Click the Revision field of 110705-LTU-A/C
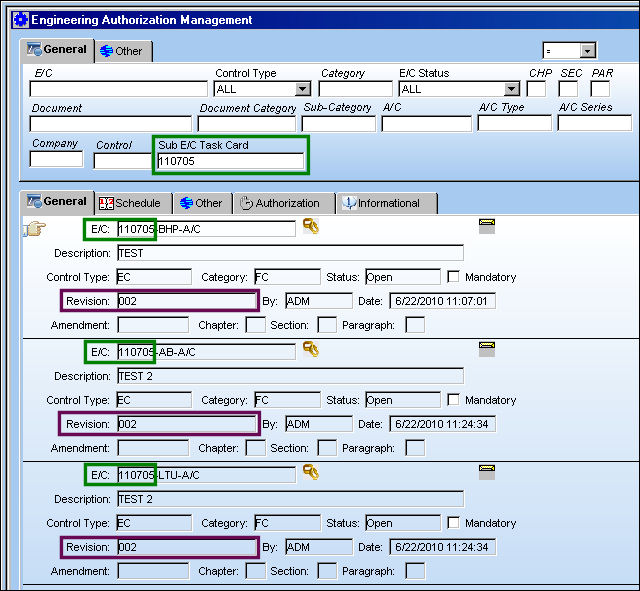Viewport: 640px width, 591px height. pos(187,547)
